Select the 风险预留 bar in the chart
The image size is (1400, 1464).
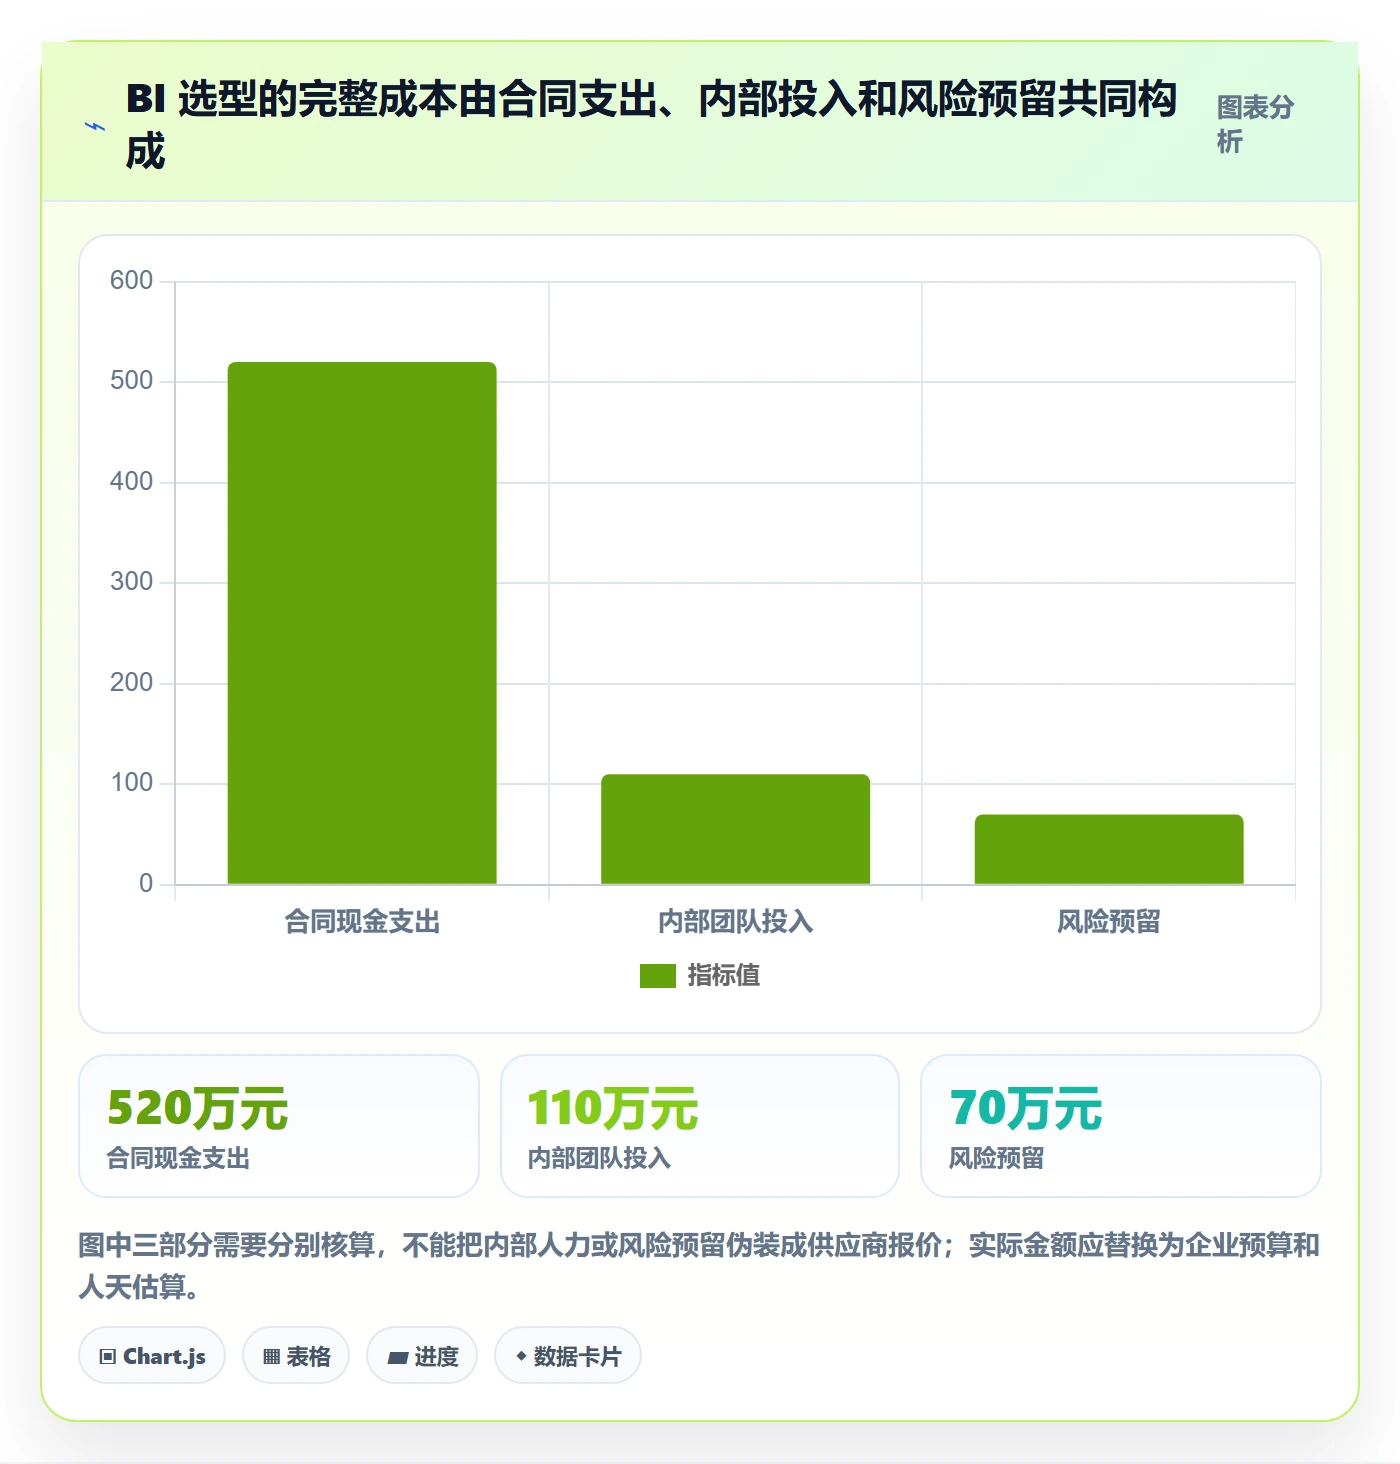(x=1109, y=849)
